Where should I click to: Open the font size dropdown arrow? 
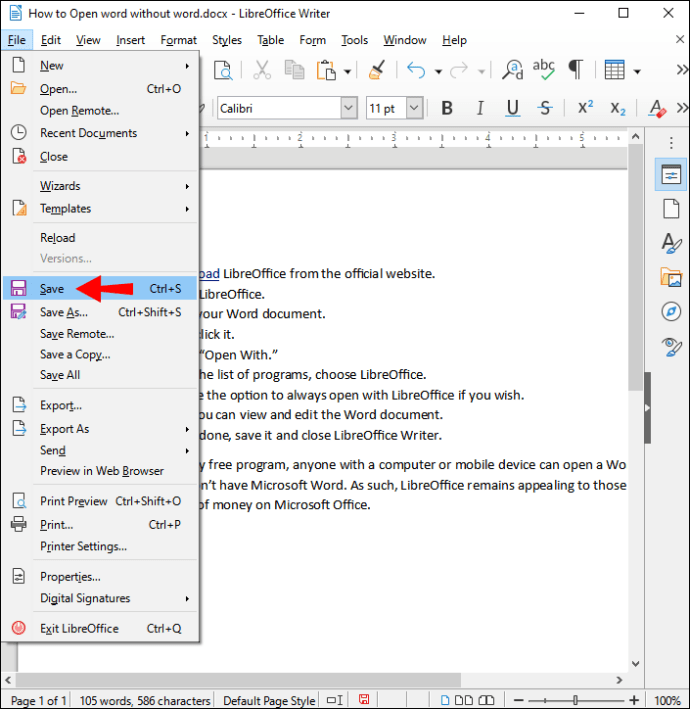coord(414,108)
